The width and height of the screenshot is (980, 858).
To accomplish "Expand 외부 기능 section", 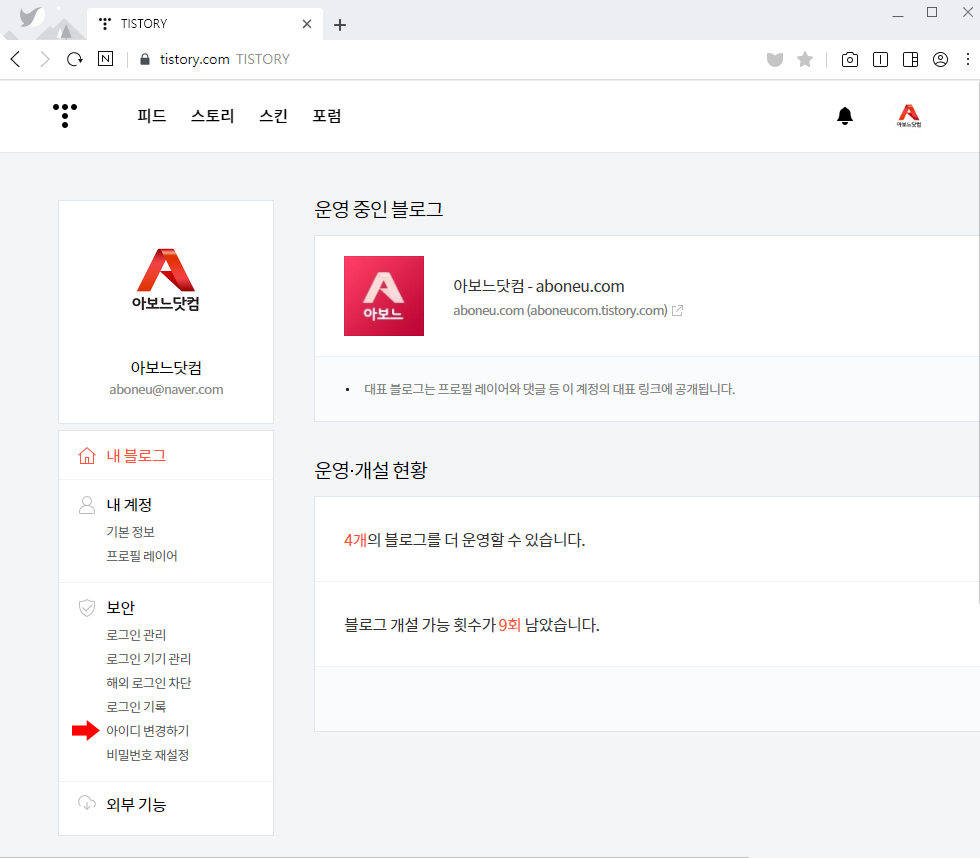I will click(x=136, y=804).
